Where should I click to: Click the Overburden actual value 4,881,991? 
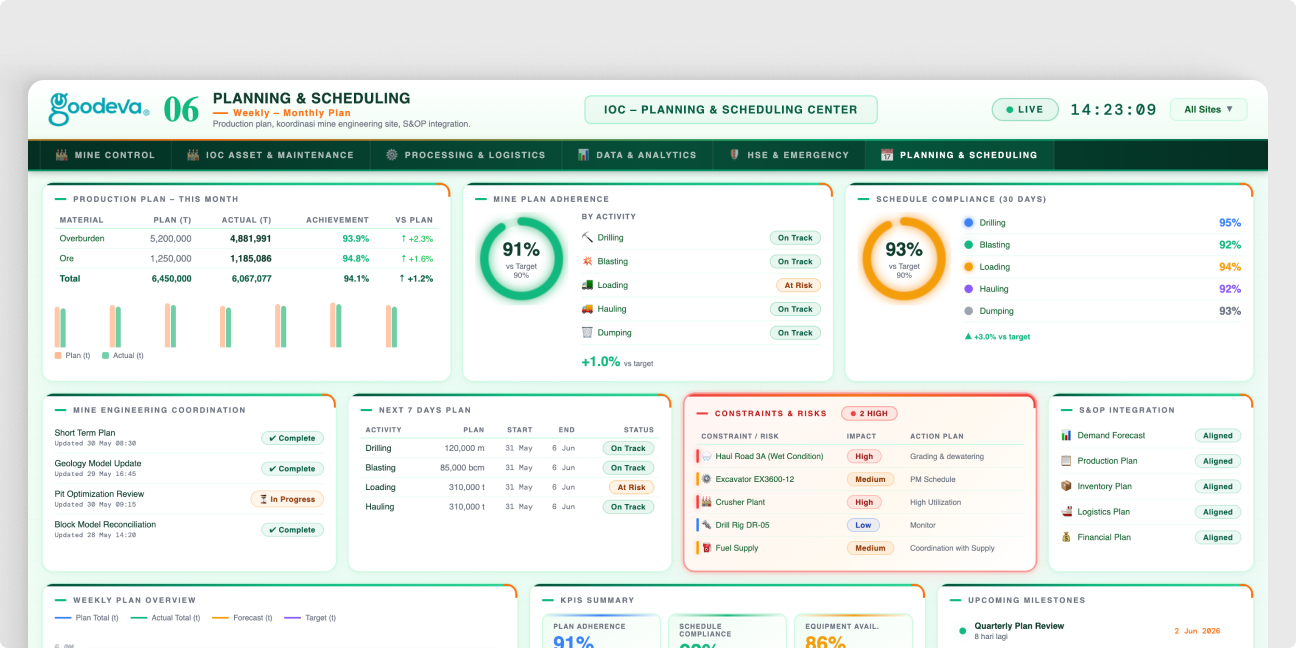click(x=251, y=239)
